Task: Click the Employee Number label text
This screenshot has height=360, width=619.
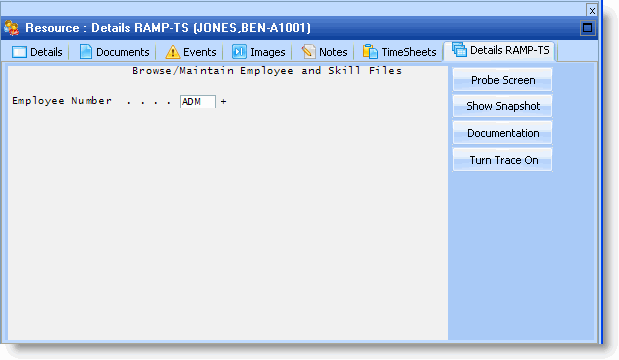Action: click(x=62, y=101)
